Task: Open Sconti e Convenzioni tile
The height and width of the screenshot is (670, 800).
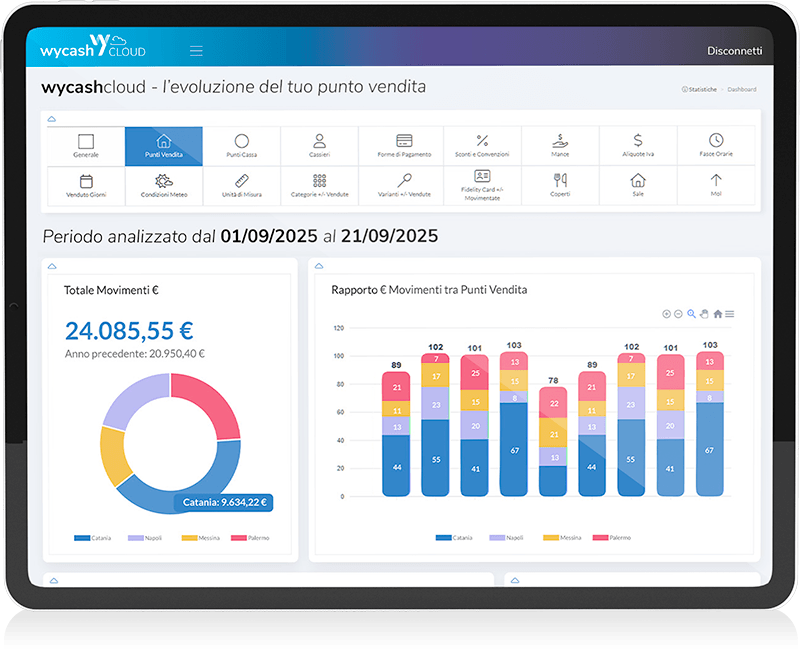Action: (x=482, y=146)
